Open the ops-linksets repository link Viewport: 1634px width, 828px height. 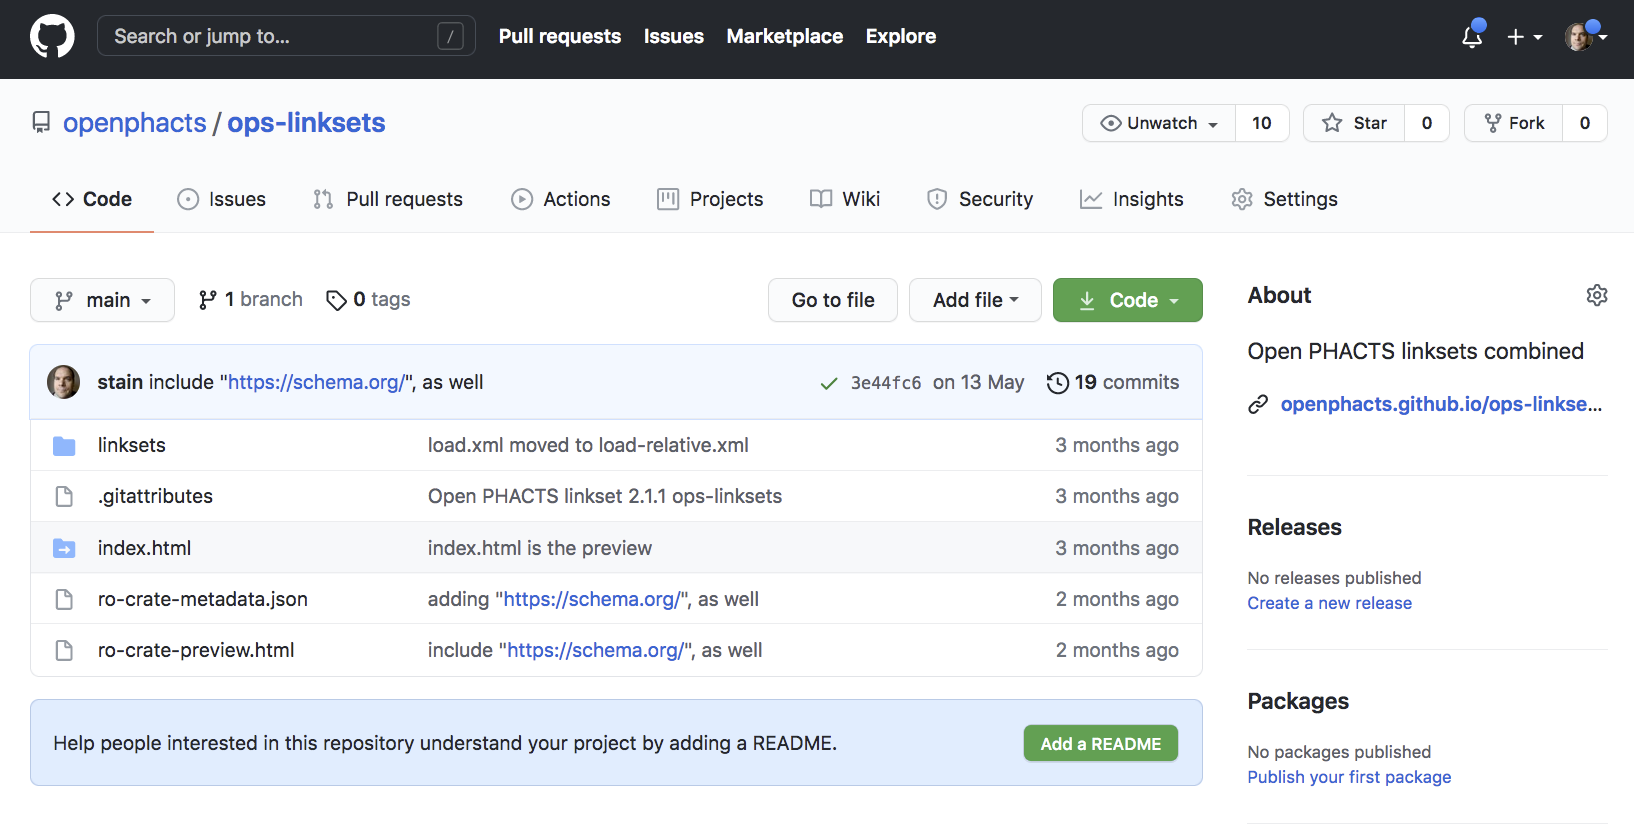[x=306, y=123]
